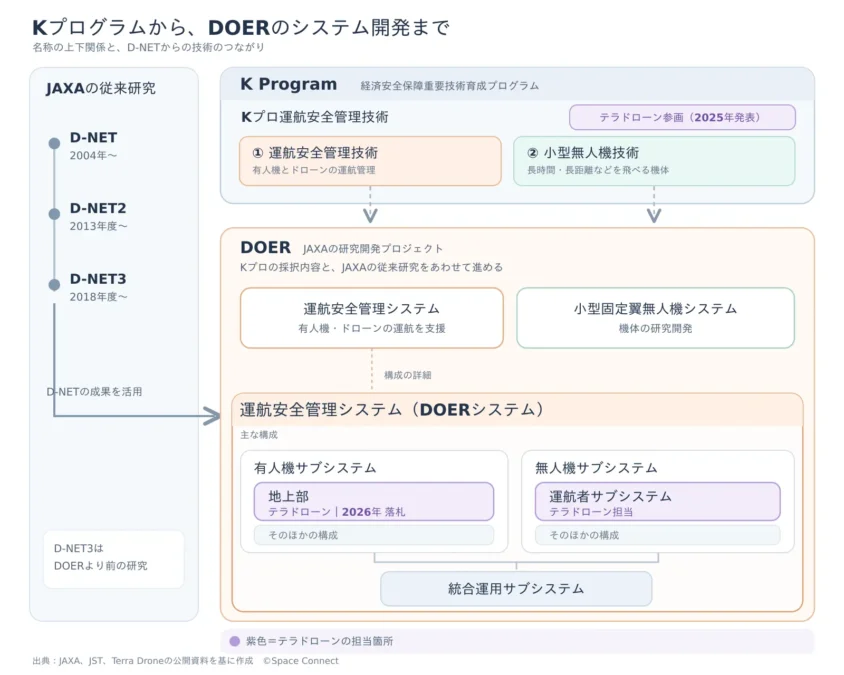Click the title 'Kプログラムから、DOERのシステム開発まで'

(241, 27)
